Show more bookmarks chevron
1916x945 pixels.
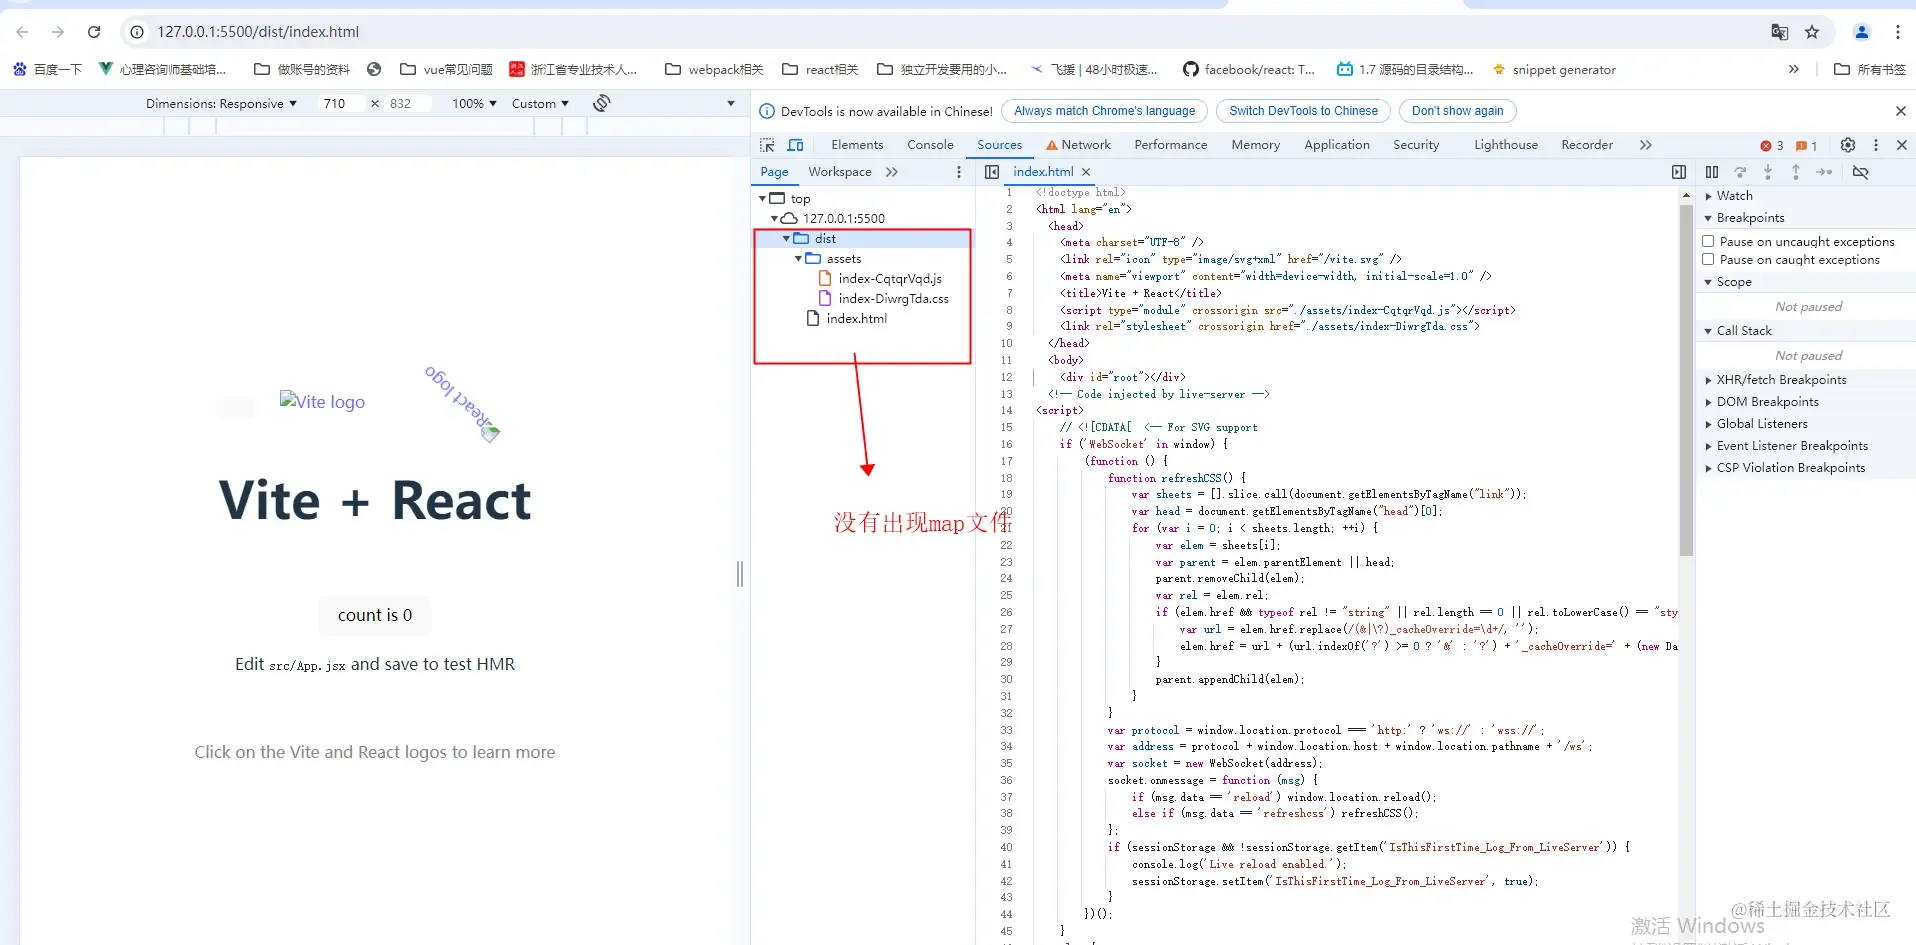coord(1794,69)
